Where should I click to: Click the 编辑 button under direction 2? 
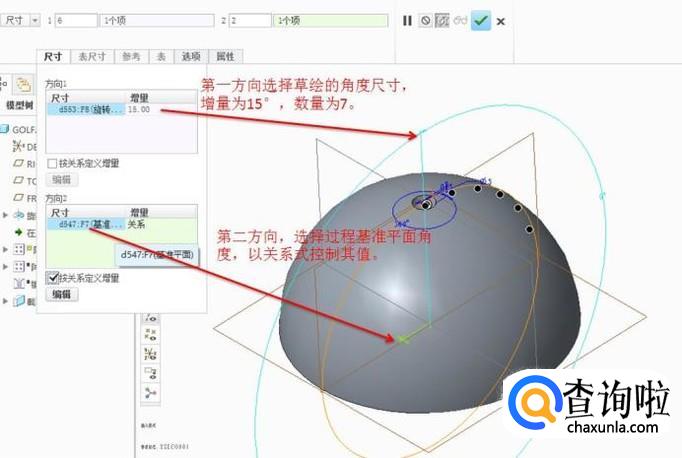point(62,294)
